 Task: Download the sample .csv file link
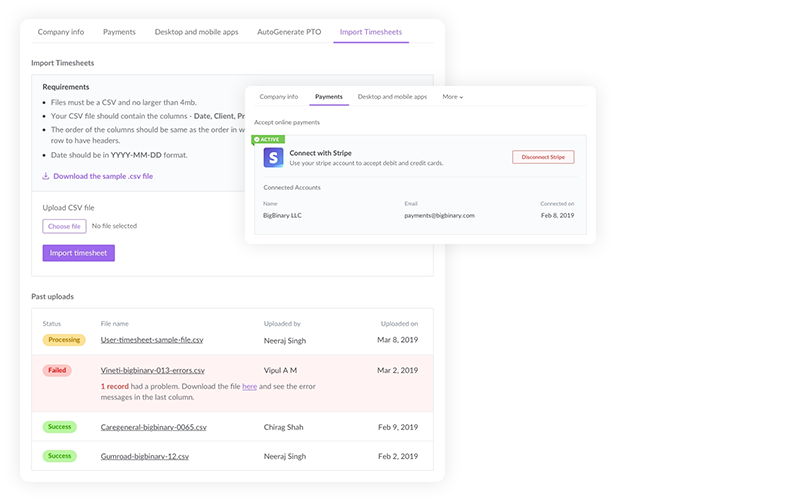[103, 176]
